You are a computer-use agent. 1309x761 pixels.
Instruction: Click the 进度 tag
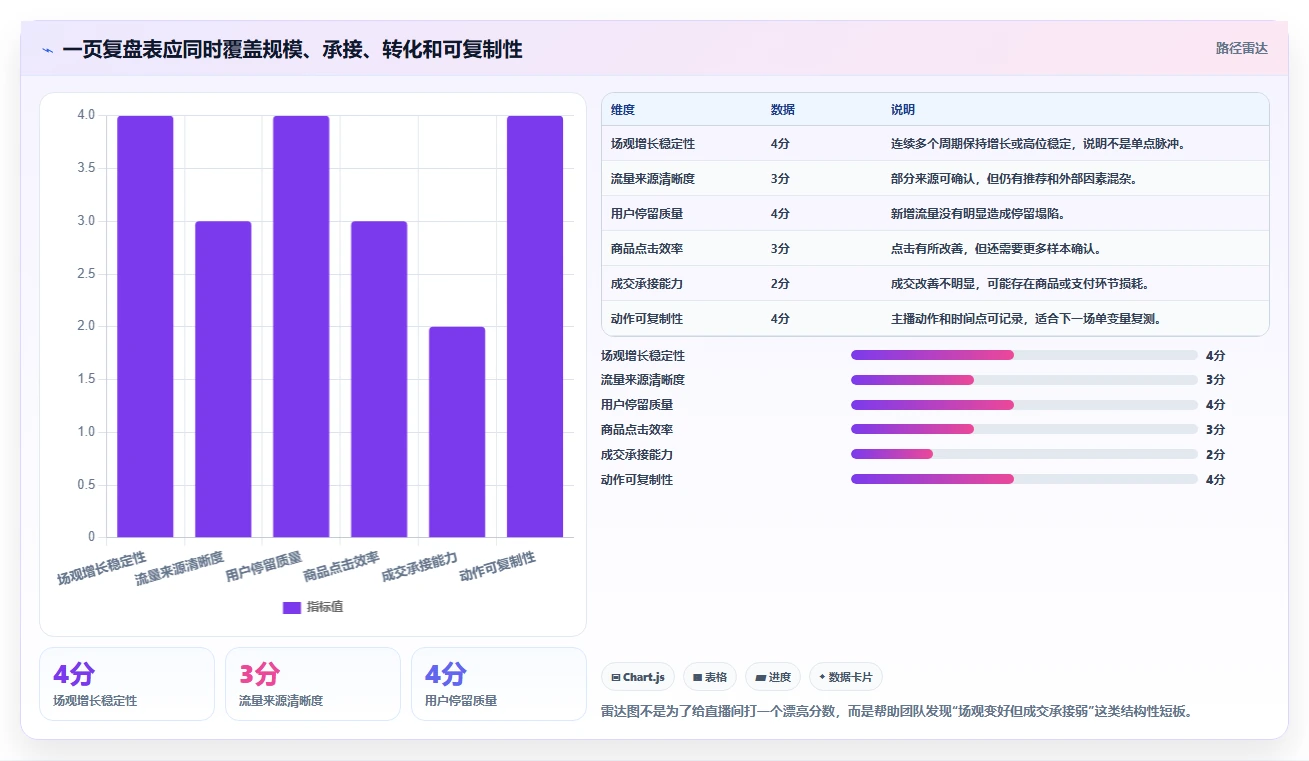[x=773, y=677]
